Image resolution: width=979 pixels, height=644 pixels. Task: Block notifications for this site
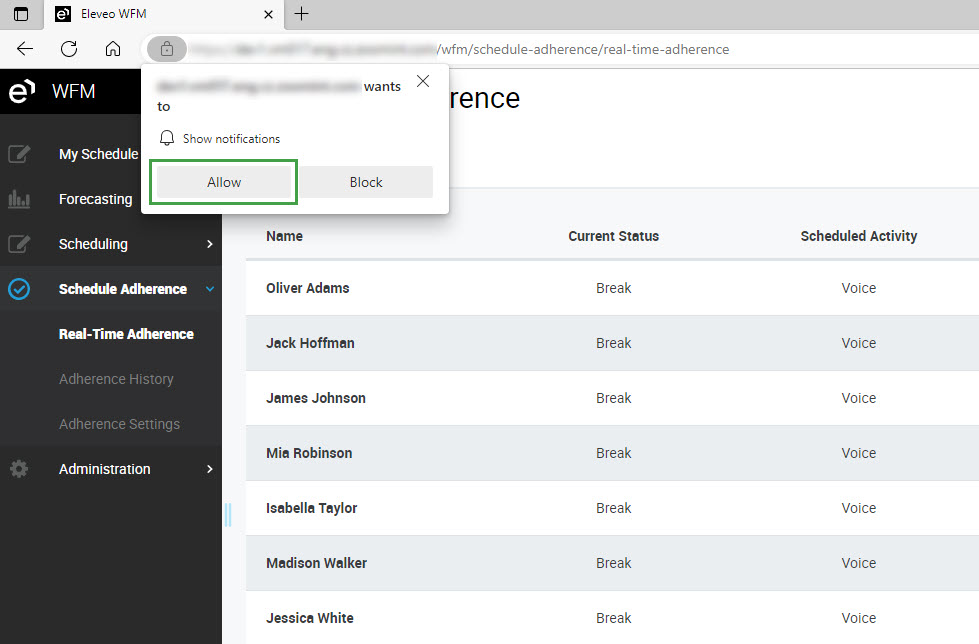366,182
